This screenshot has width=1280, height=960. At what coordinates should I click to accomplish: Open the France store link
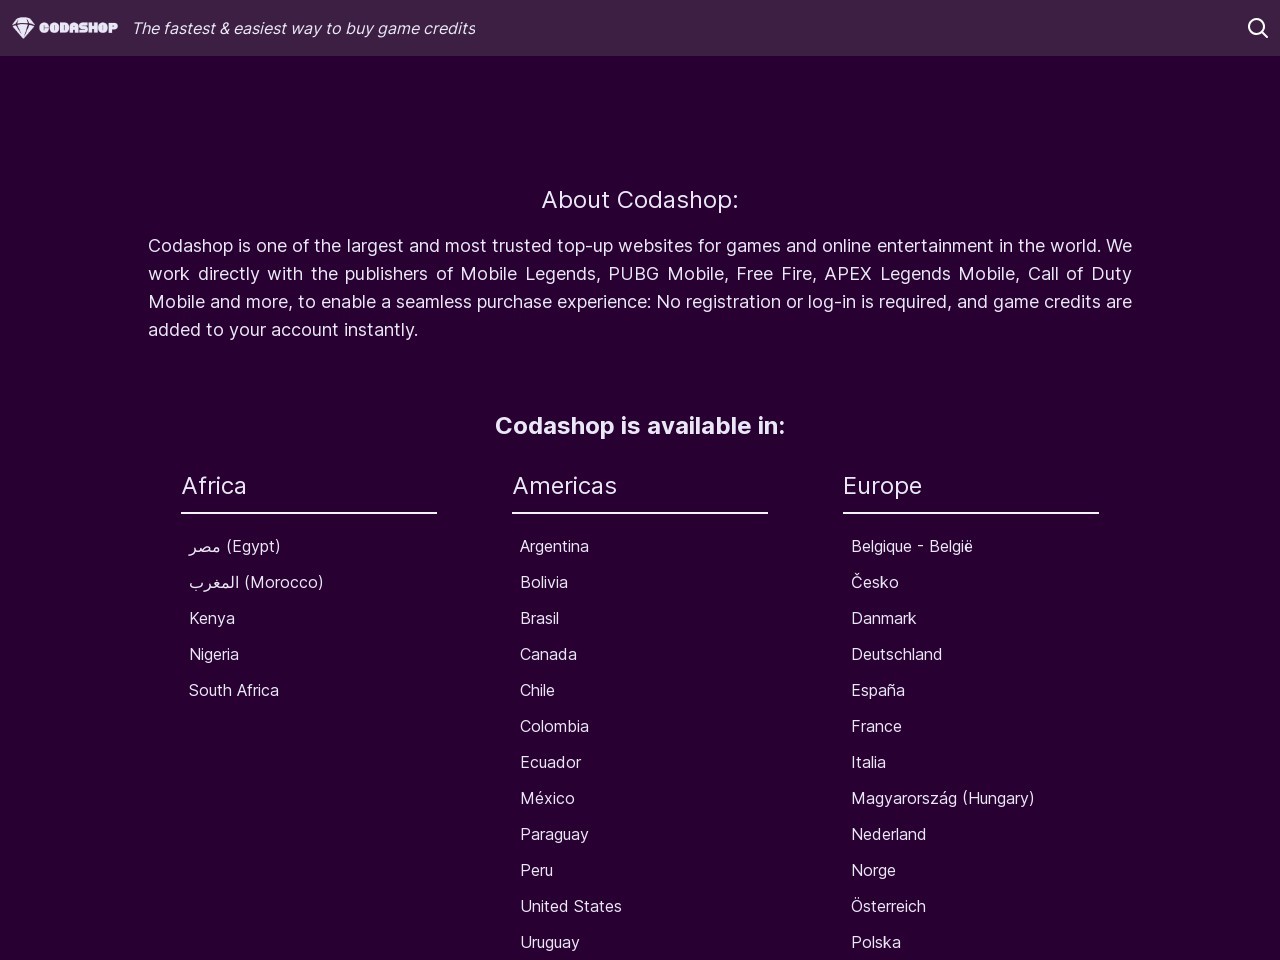pyautogui.click(x=876, y=726)
